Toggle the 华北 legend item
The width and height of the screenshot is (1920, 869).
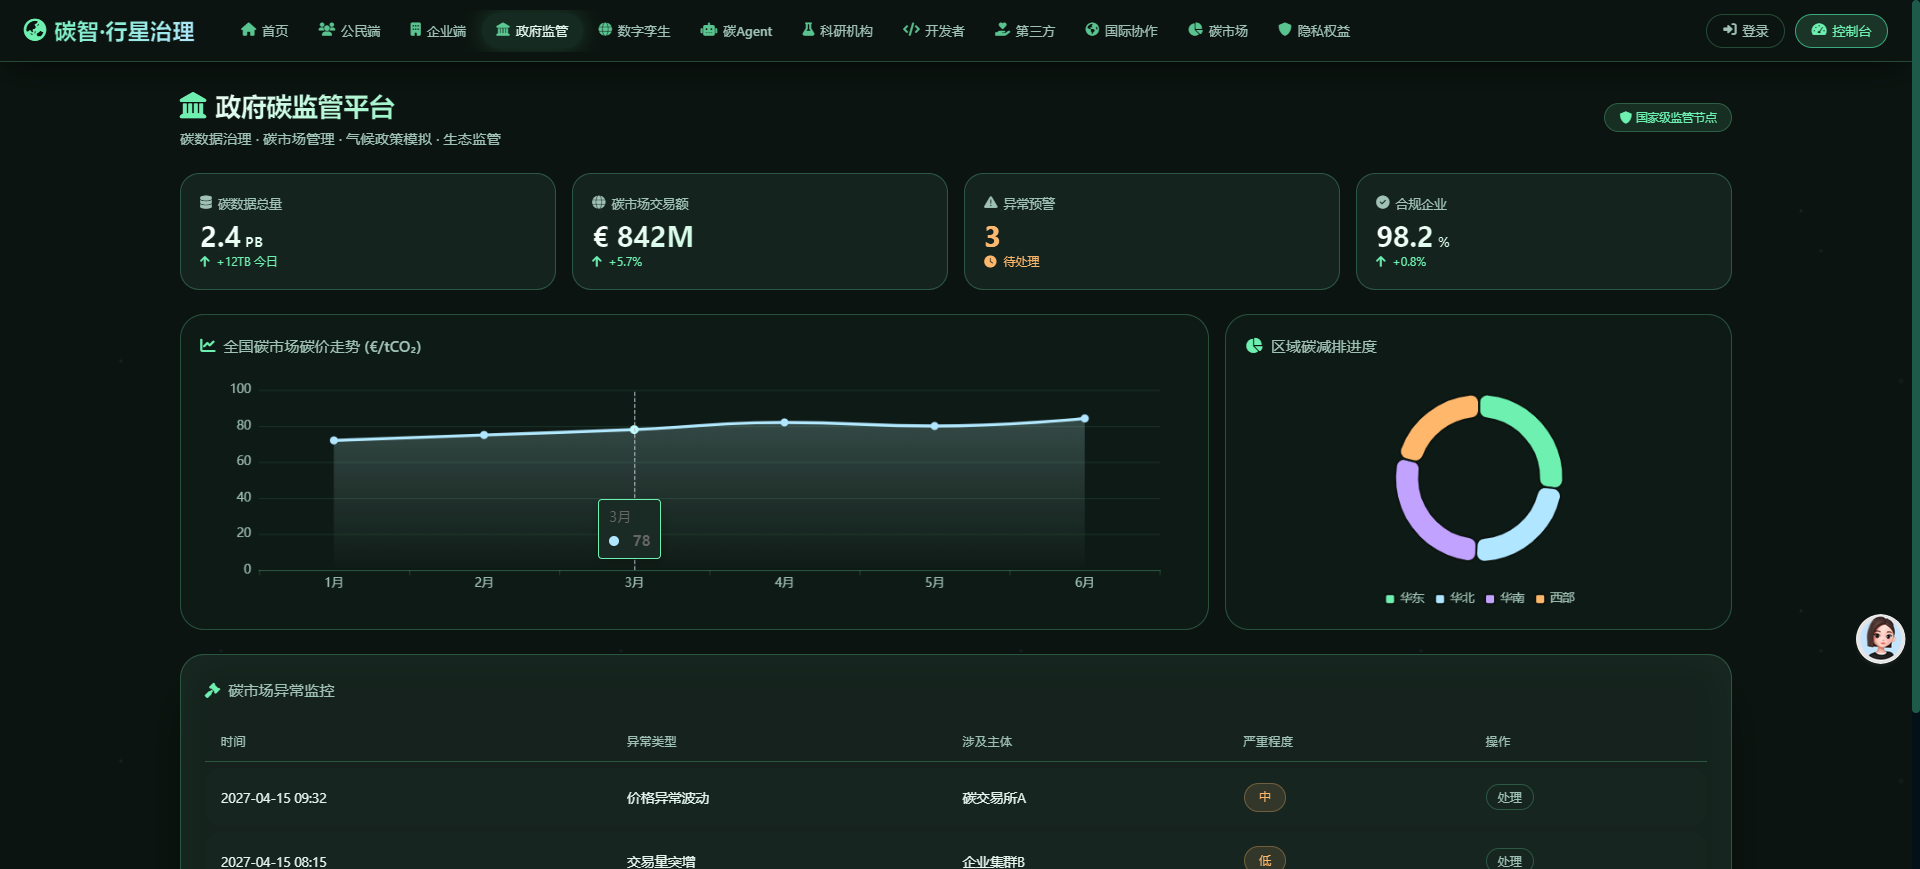click(1455, 598)
